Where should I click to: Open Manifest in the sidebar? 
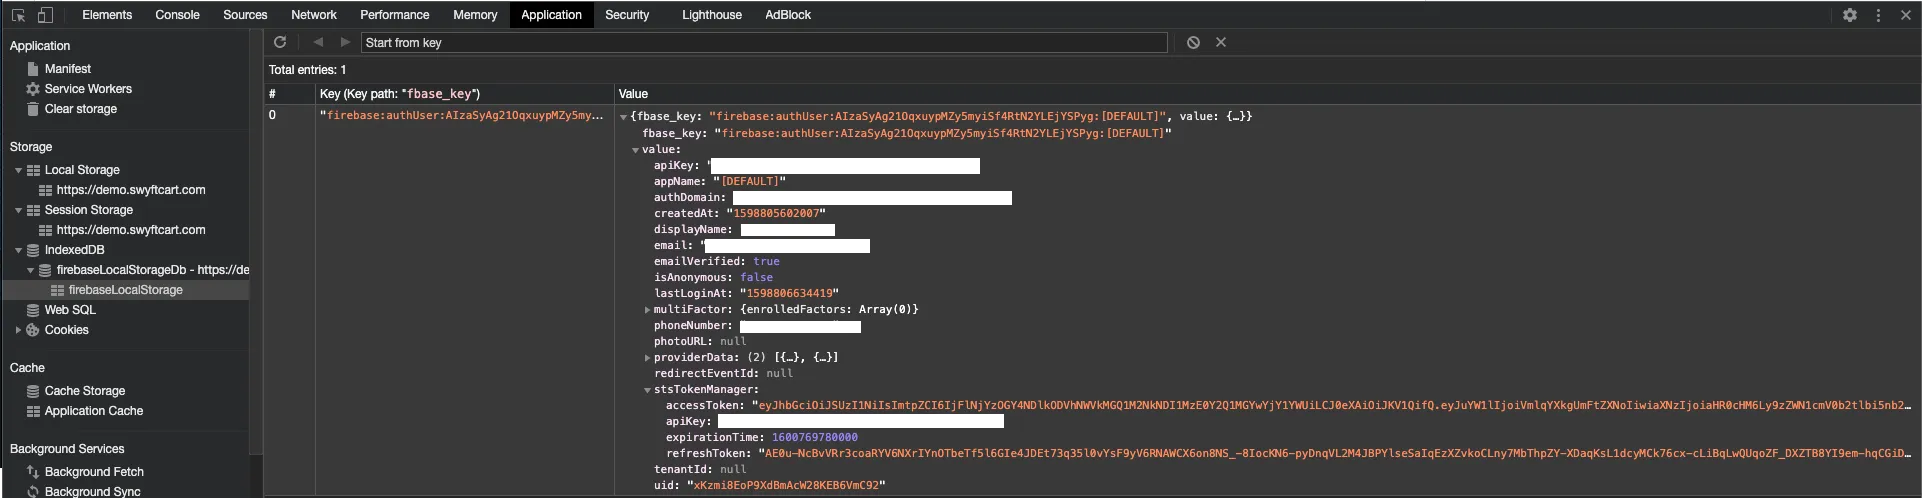point(68,69)
